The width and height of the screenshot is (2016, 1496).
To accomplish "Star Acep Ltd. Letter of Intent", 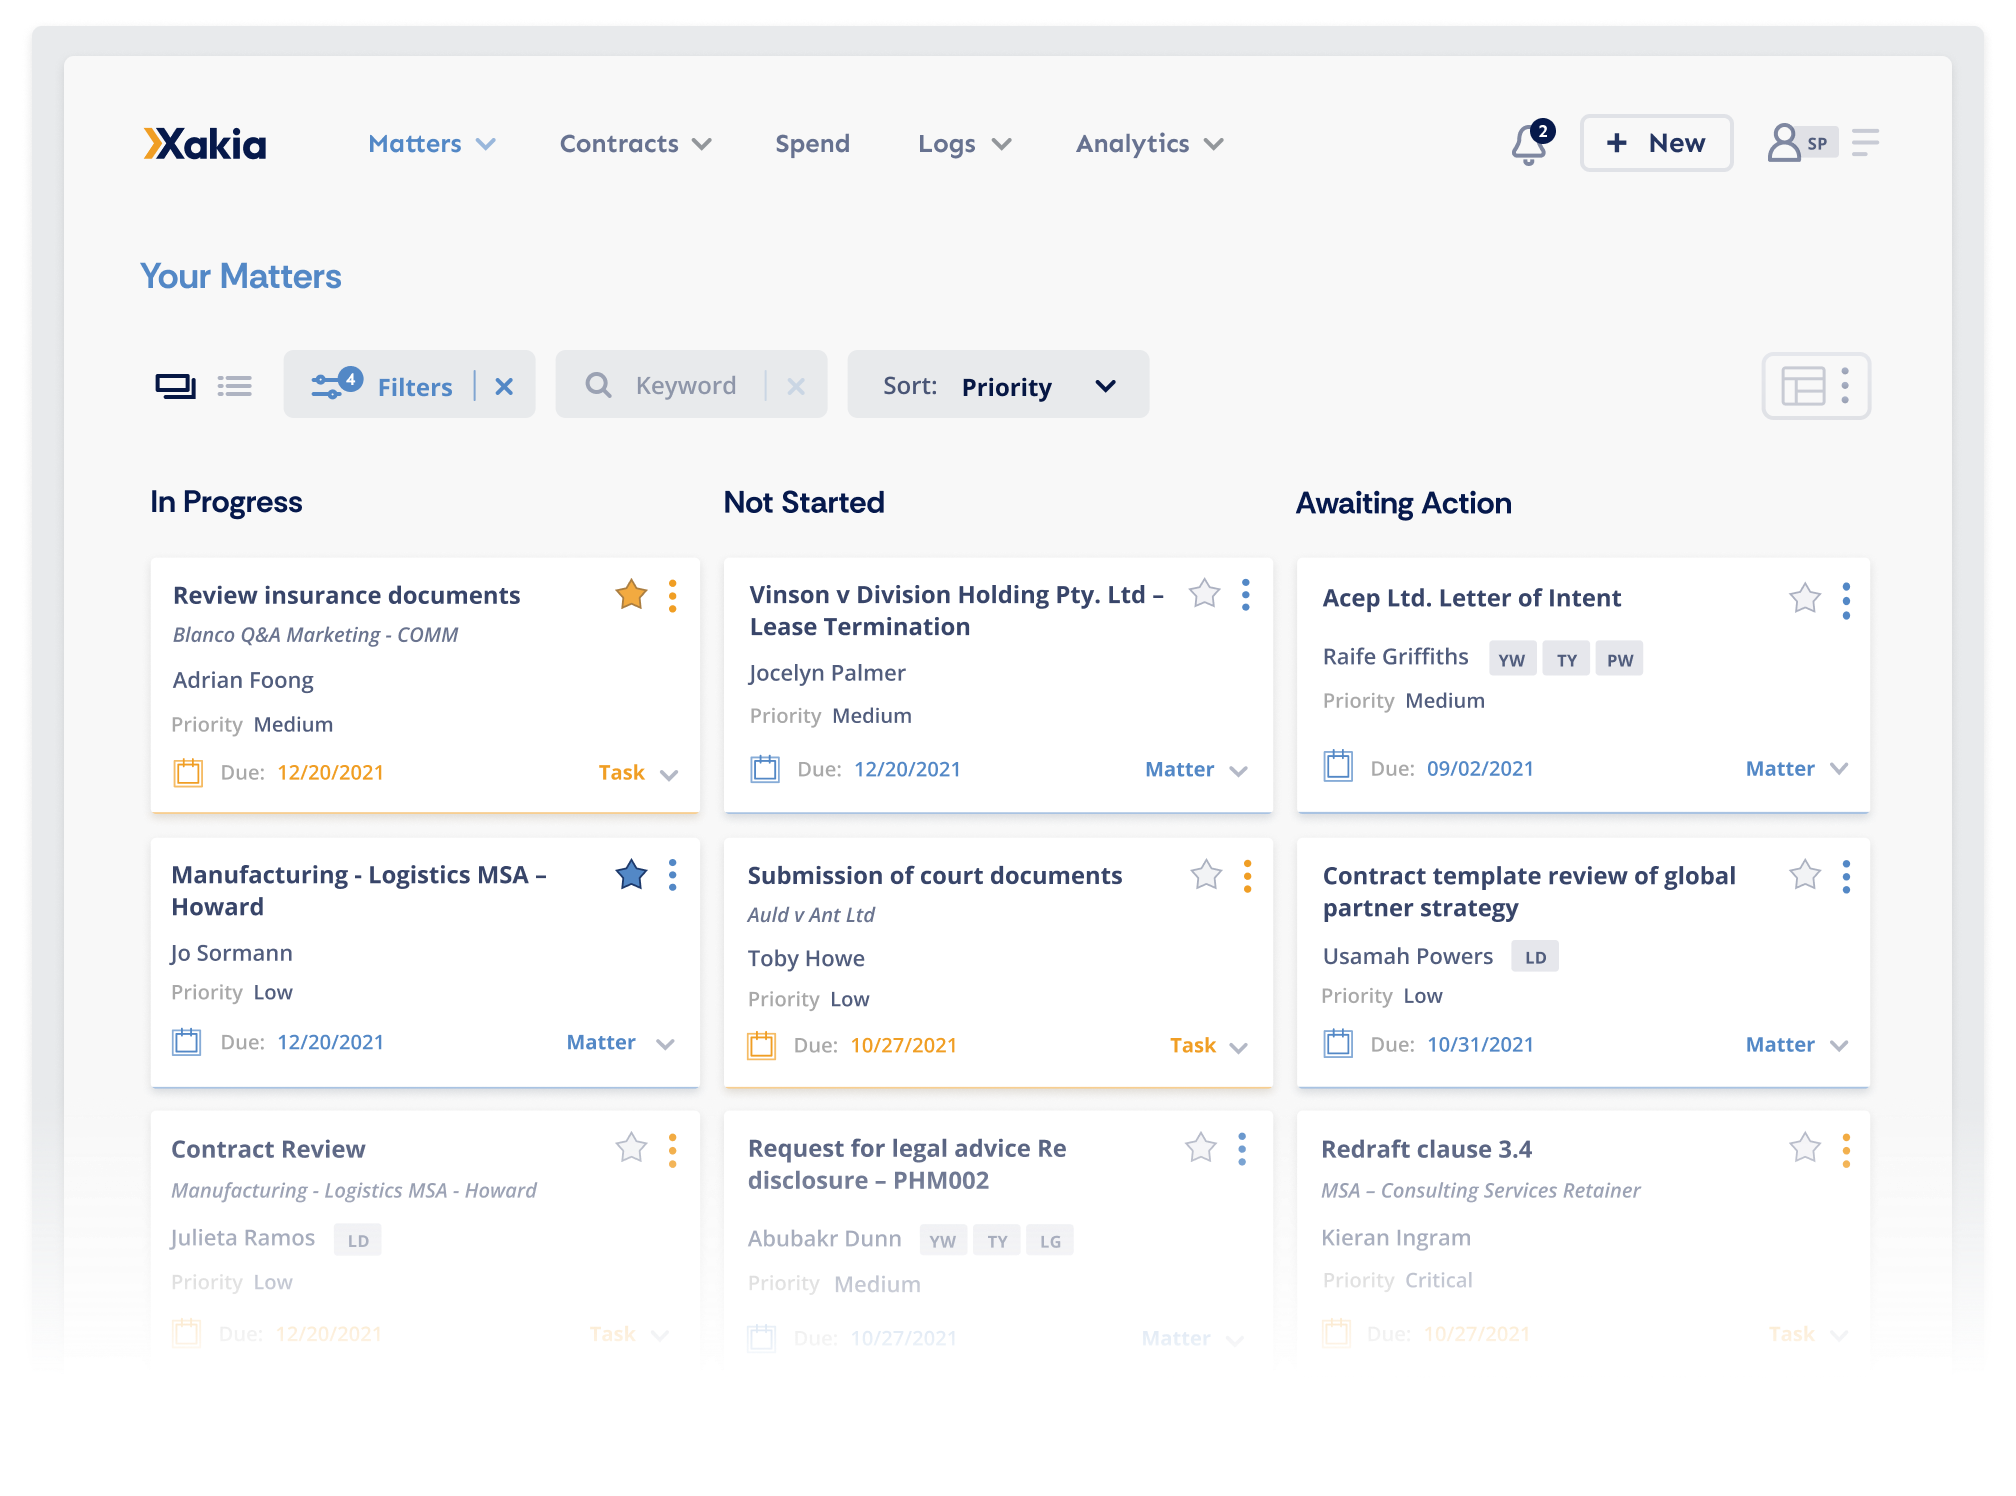I will 1805,598.
